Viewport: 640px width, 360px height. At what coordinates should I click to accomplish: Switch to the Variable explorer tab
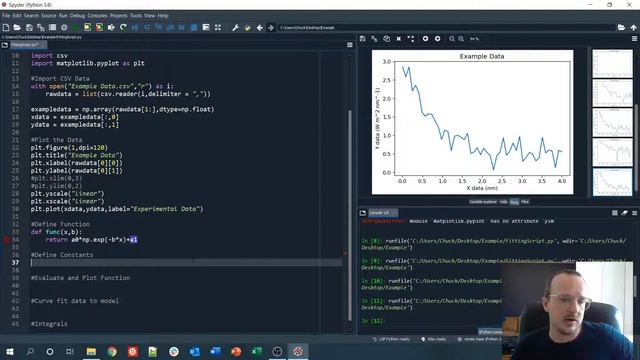tap(483, 202)
